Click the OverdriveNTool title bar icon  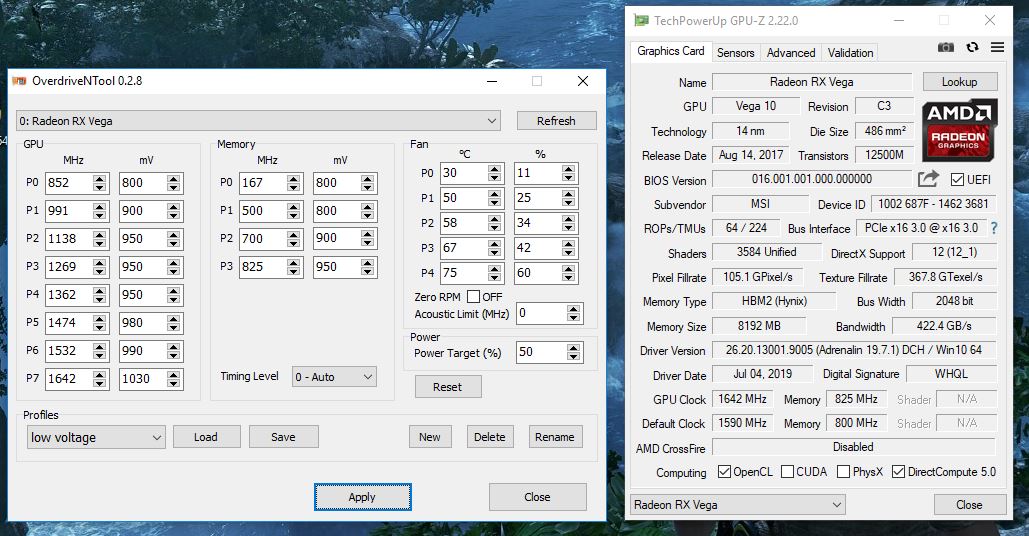tap(20, 81)
